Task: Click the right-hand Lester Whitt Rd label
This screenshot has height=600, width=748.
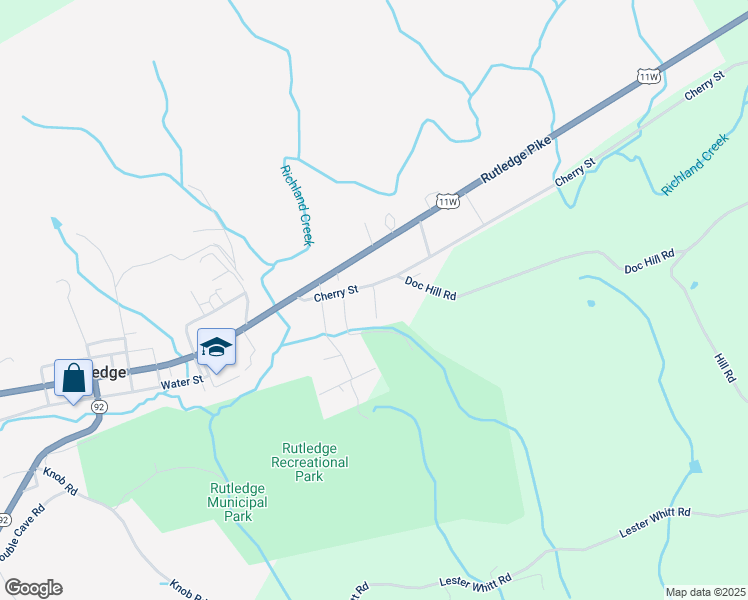Action: (x=654, y=523)
